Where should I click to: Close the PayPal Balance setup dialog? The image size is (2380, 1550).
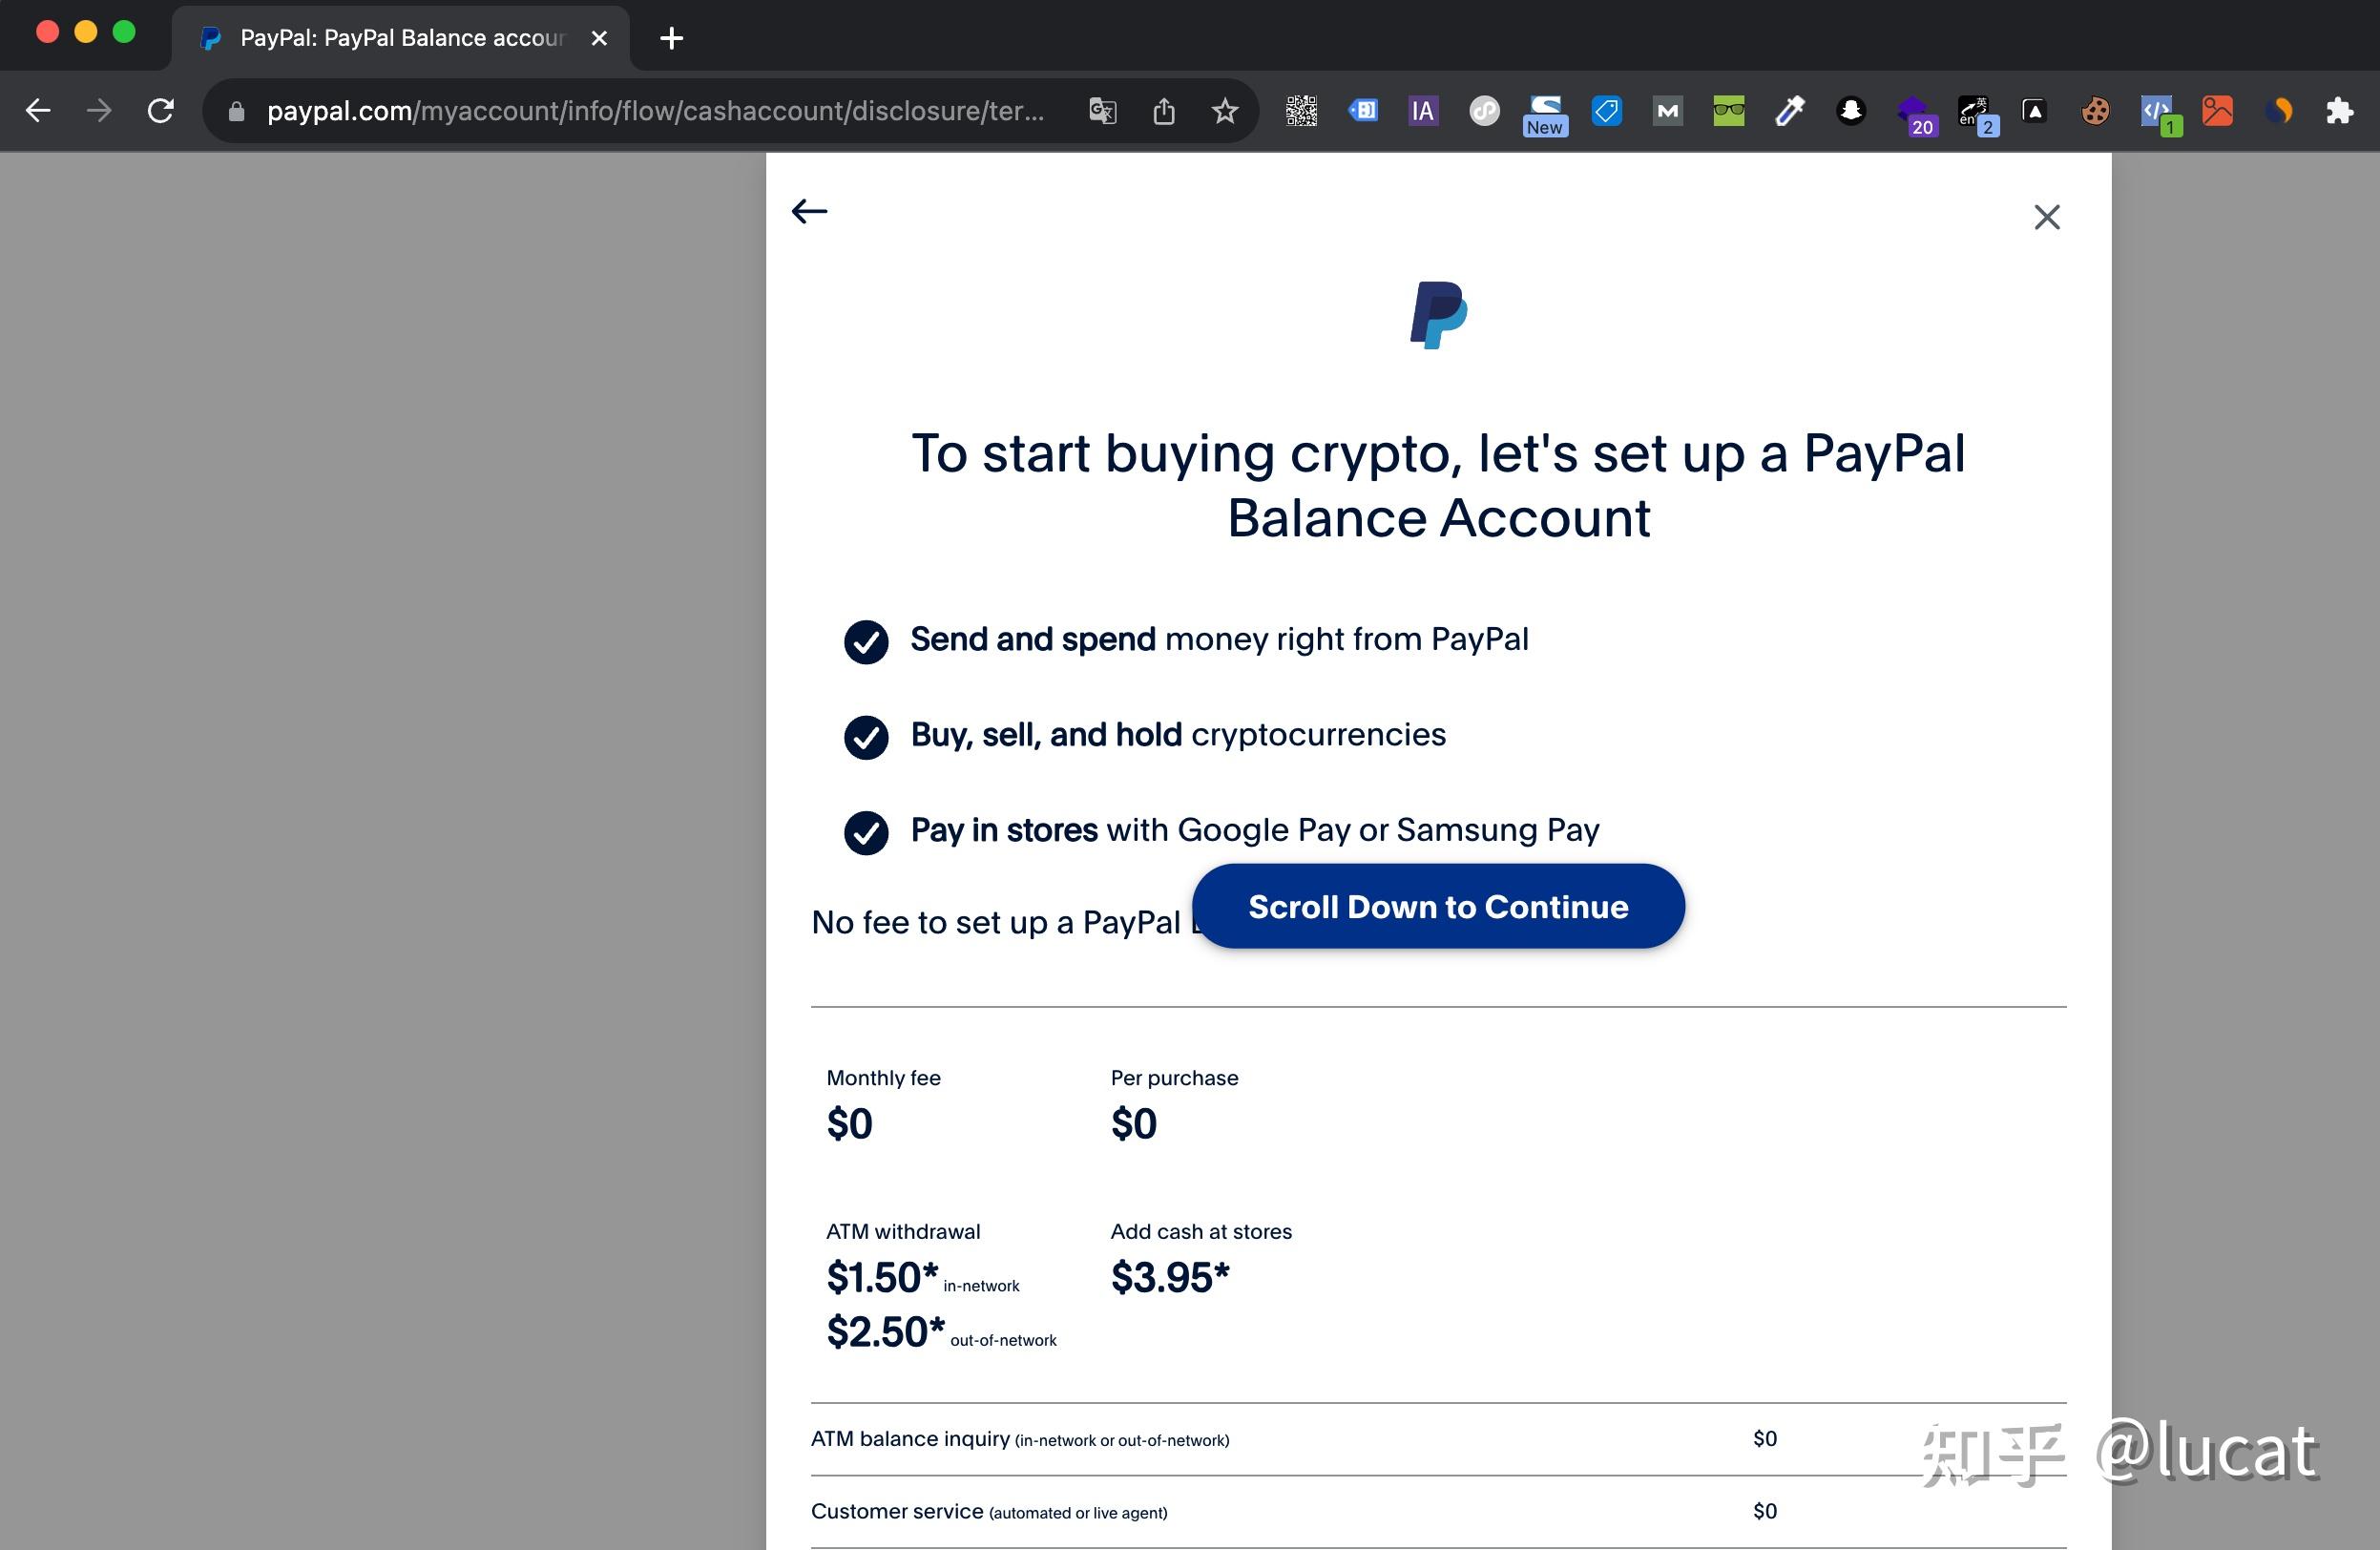point(2046,217)
